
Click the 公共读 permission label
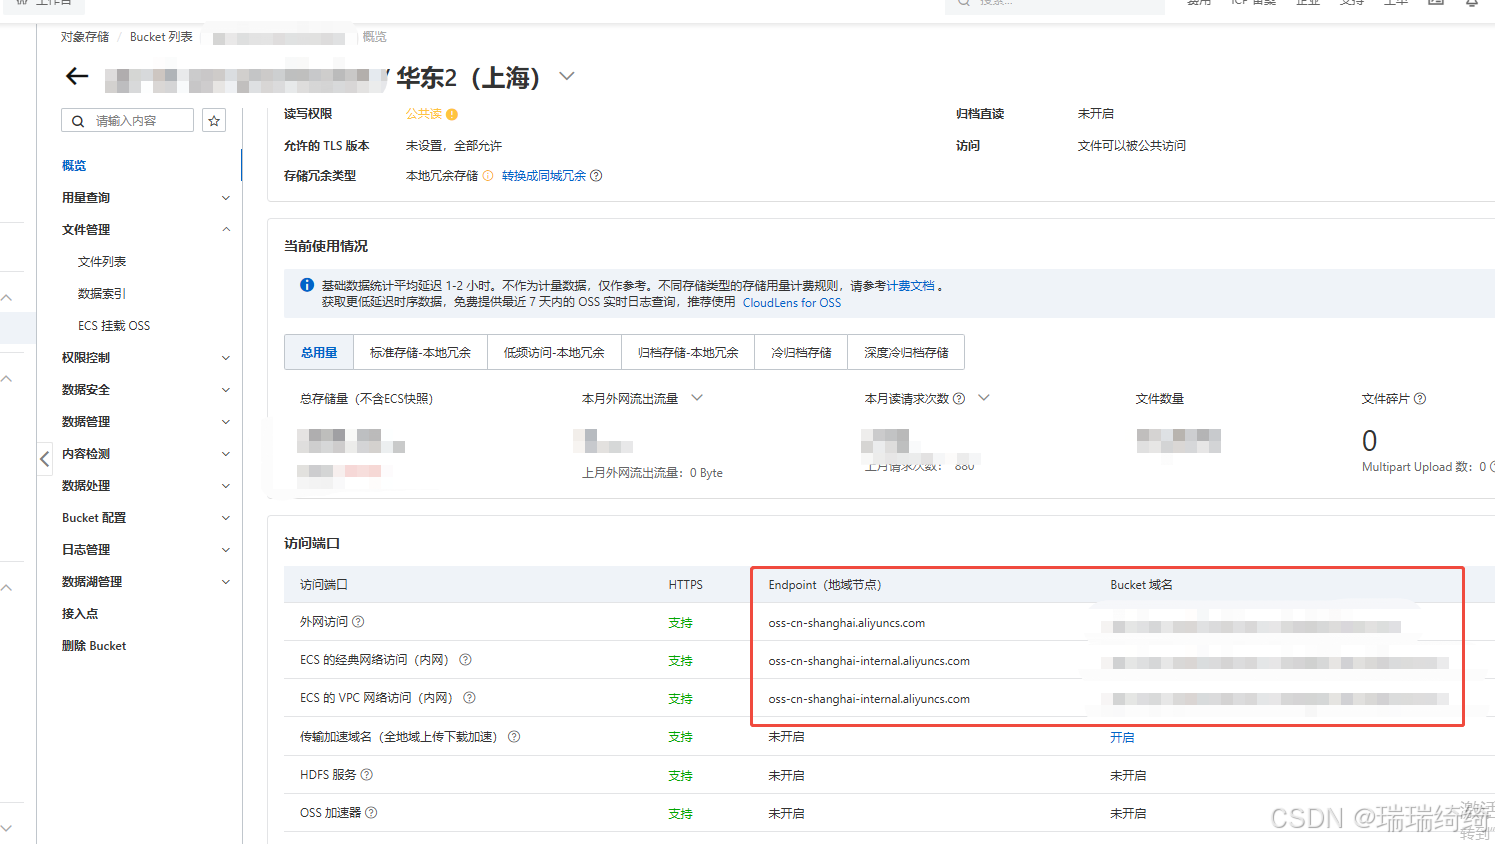(424, 114)
